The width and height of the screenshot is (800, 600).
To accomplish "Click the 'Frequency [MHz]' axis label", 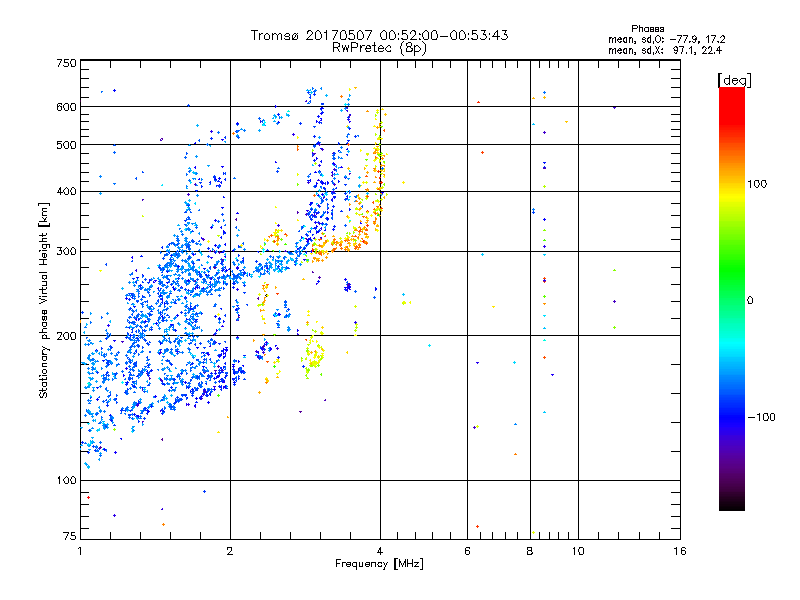I will click(x=379, y=564).
